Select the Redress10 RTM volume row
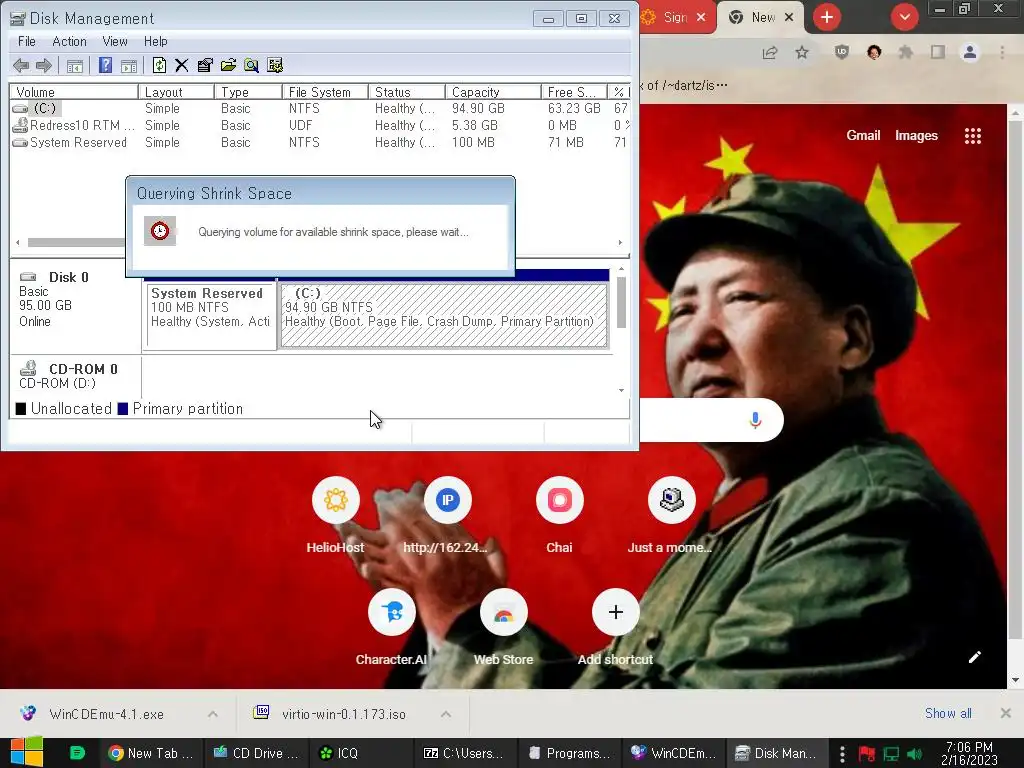1024x768 pixels. (320, 125)
